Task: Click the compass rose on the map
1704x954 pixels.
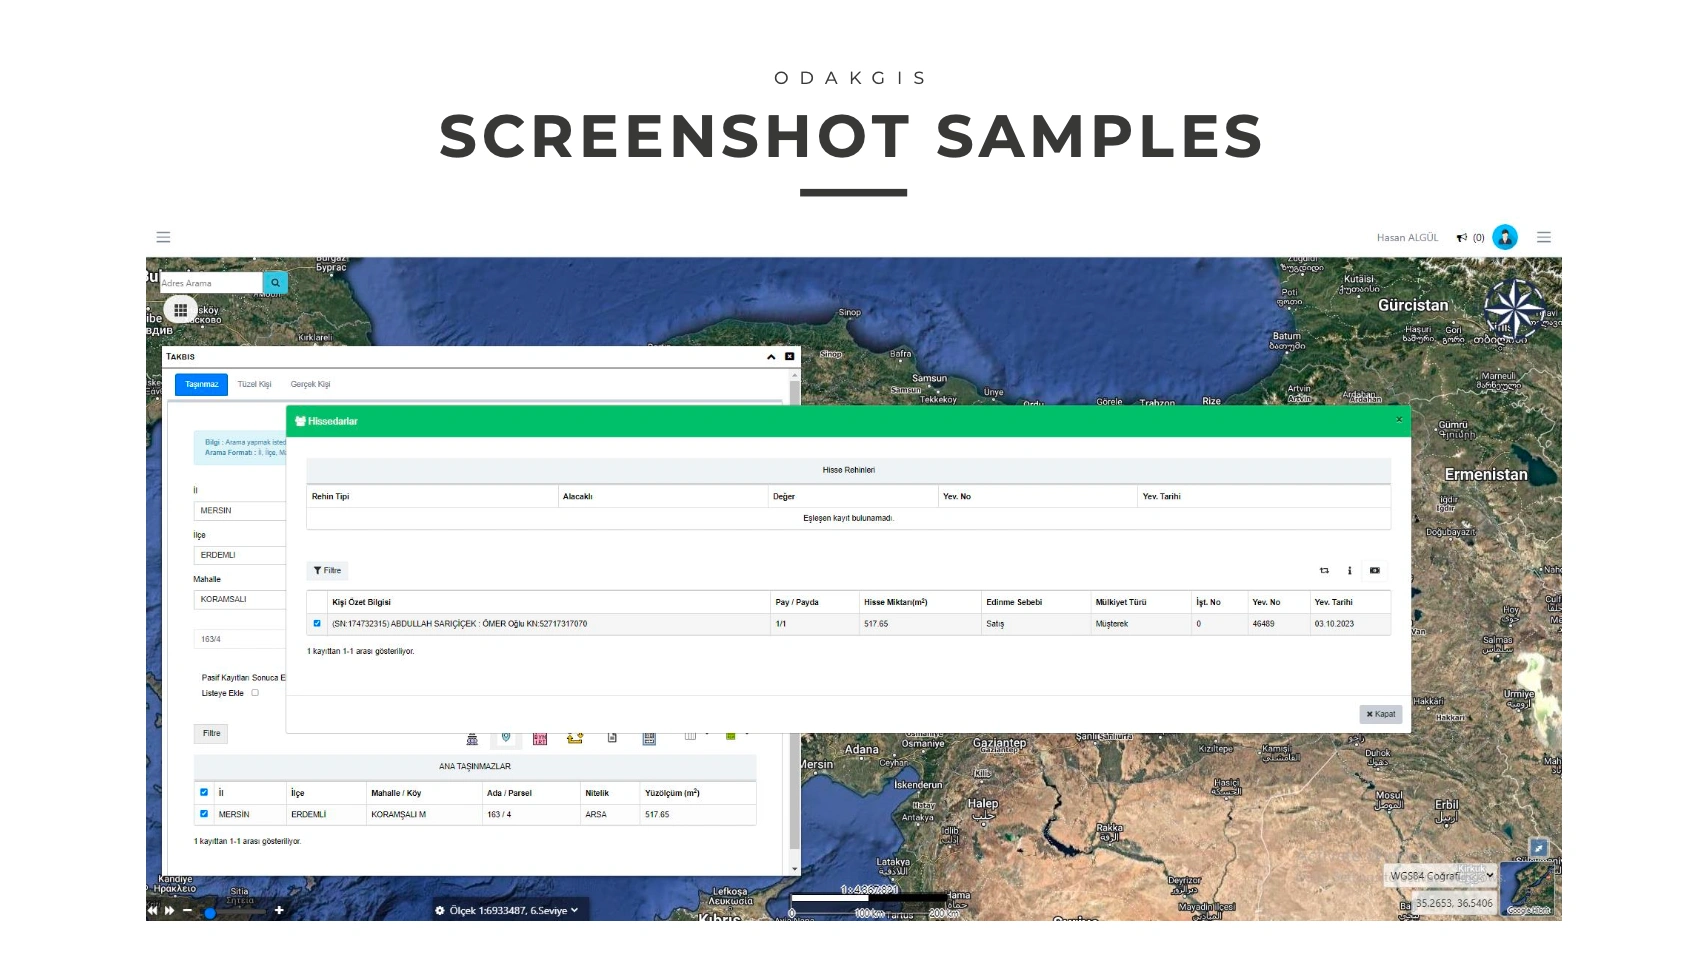Action: (x=1514, y=307)
